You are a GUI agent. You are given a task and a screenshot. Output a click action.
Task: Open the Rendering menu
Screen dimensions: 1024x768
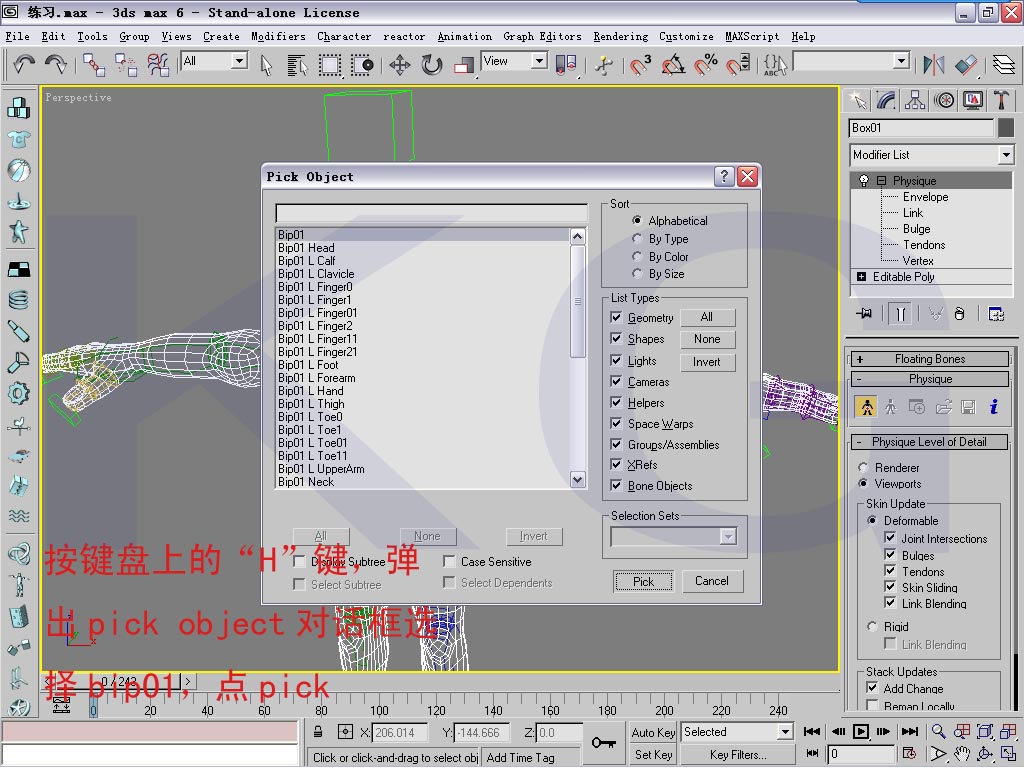point(620,37)
